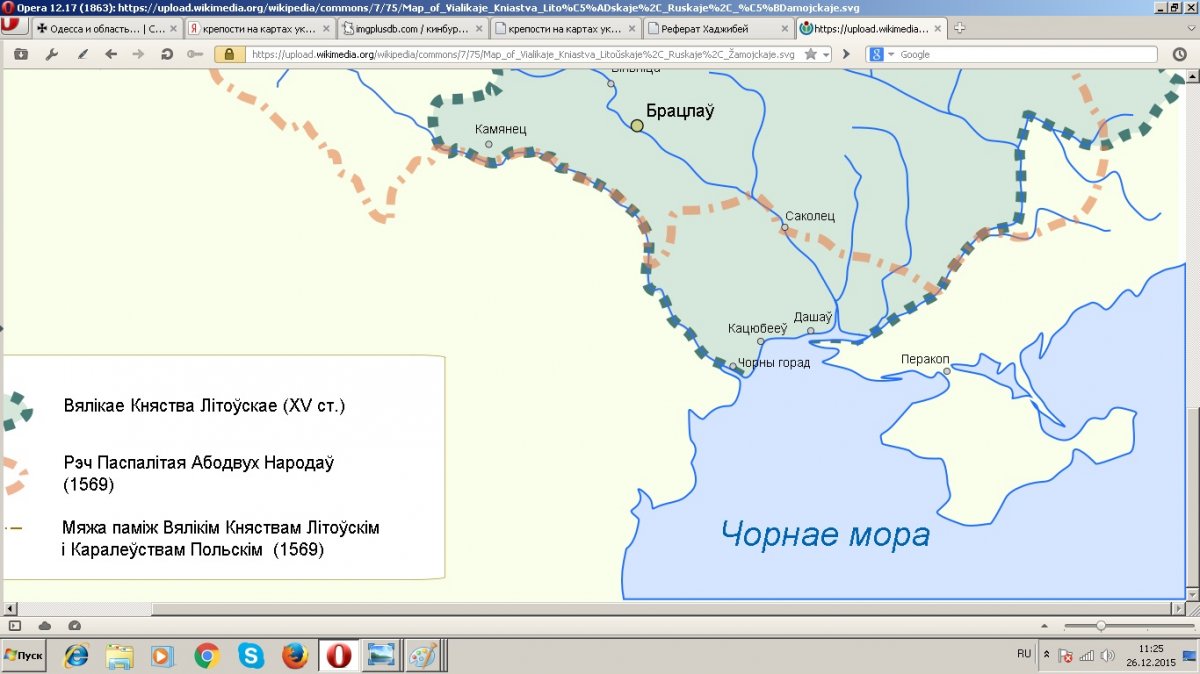Viewport: 1200px width, 674px height.
Task: Open the Google search engine selector dropdown
Action: [878, 54]
